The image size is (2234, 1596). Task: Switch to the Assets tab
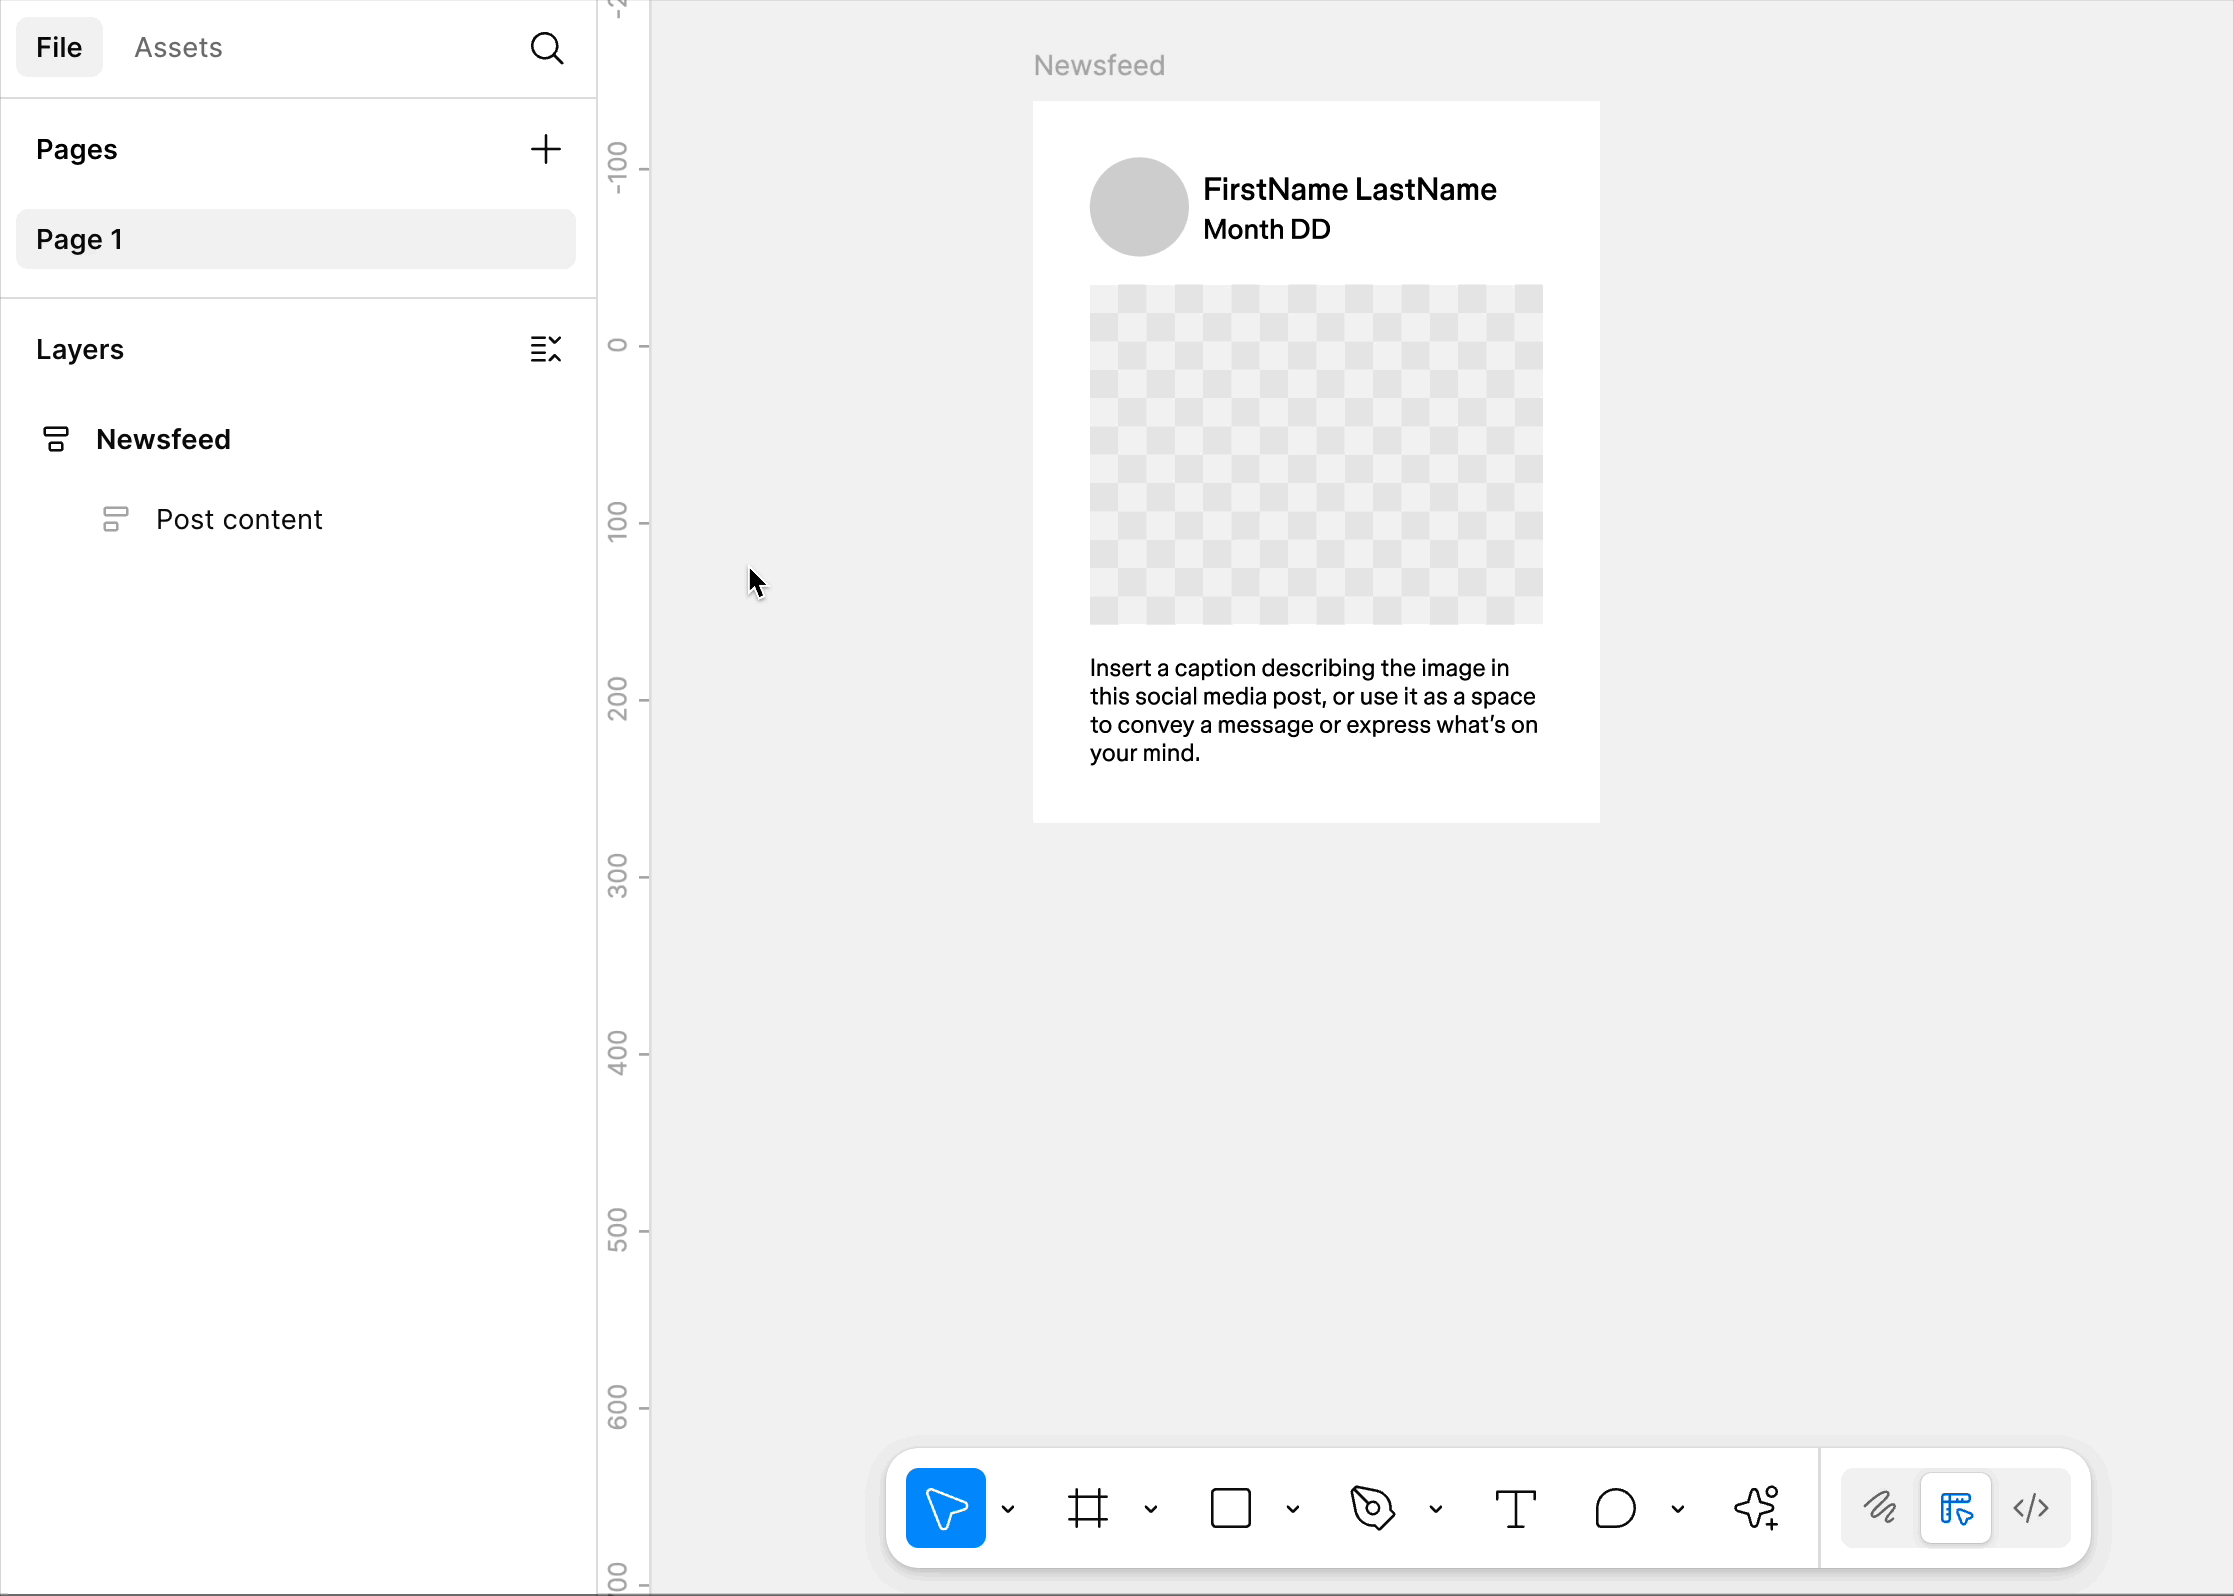tap(179, 47)
